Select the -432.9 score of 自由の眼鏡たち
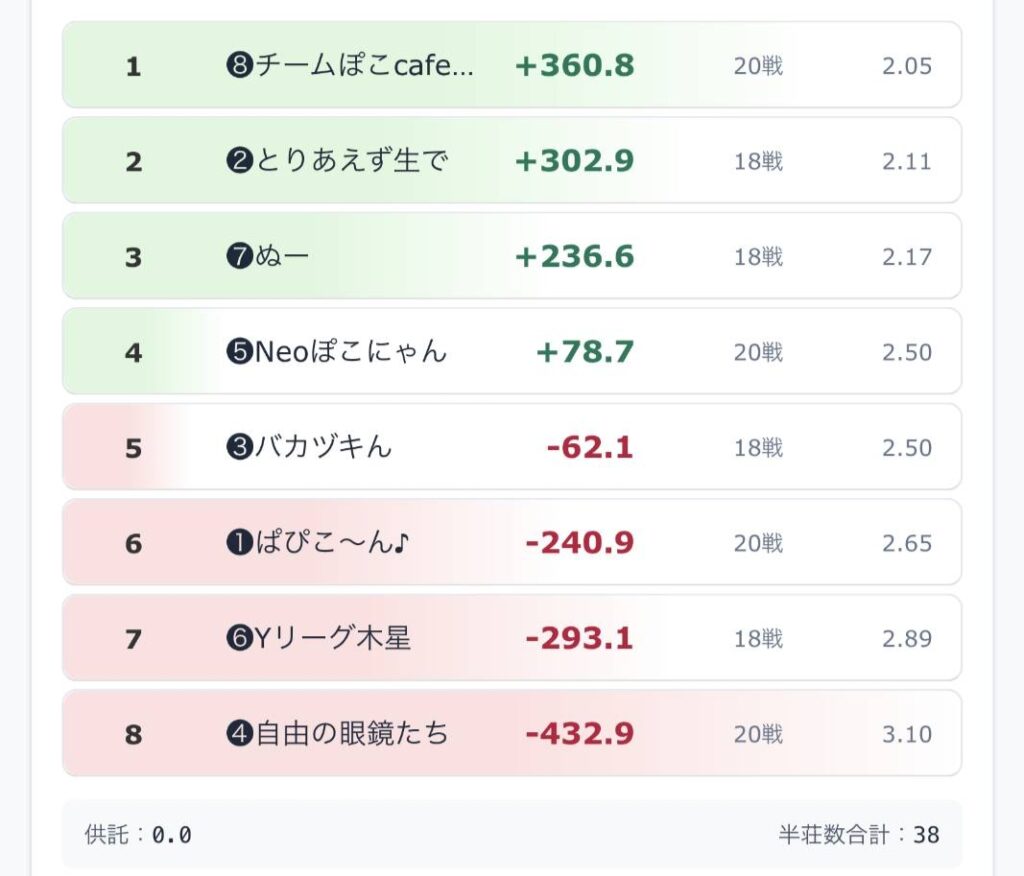The image size is (1024, 876). coord(579,734)
